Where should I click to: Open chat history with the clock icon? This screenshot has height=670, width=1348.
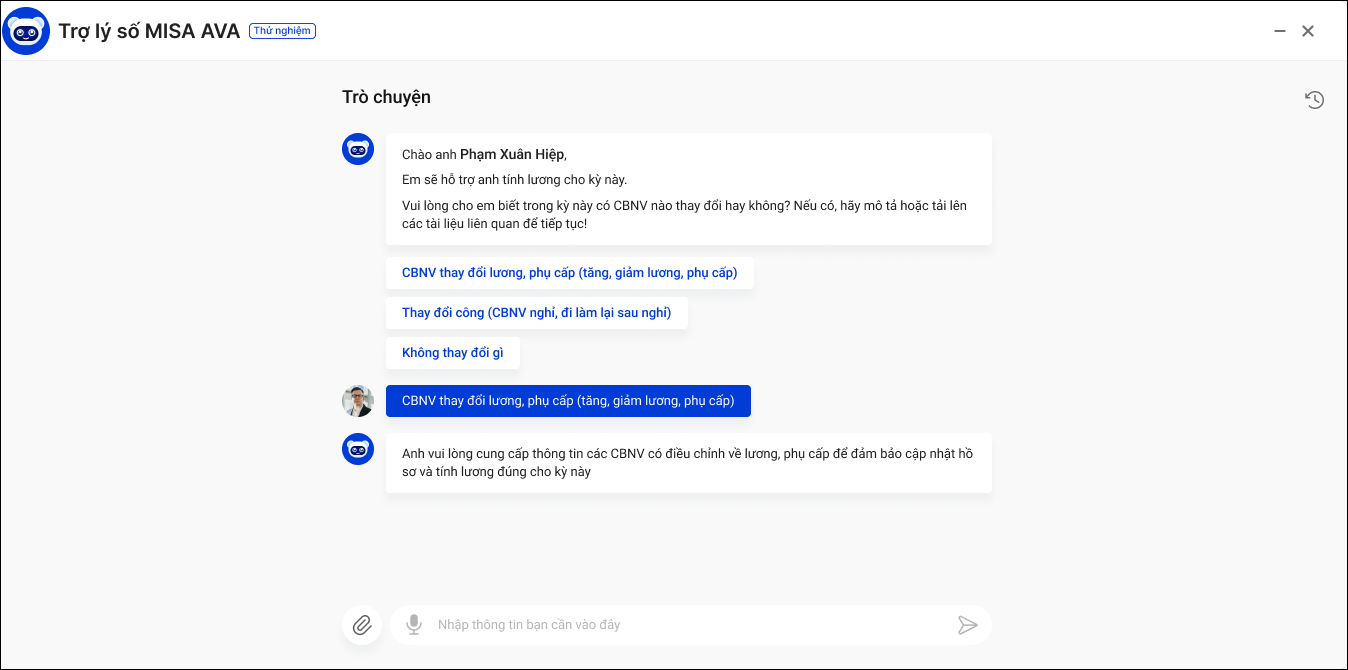point(1314,99)
